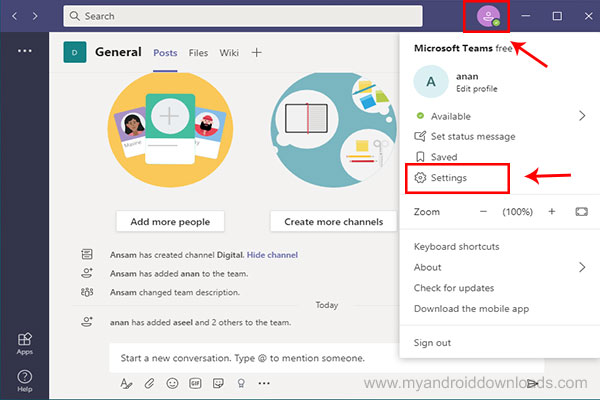Viewport: 600px width, 400px height.
Task: Select Check for updates
Action: (x=454, y=288)
